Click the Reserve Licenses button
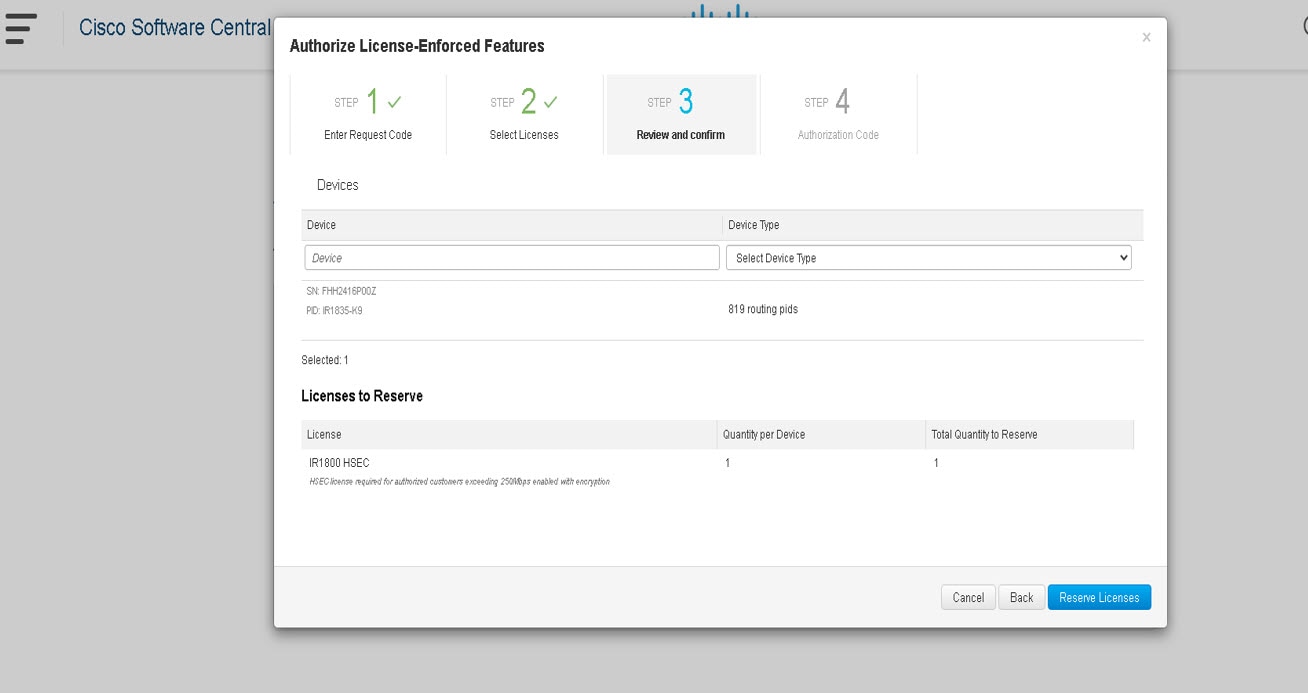1308x693 pixels. [1099, 598]
